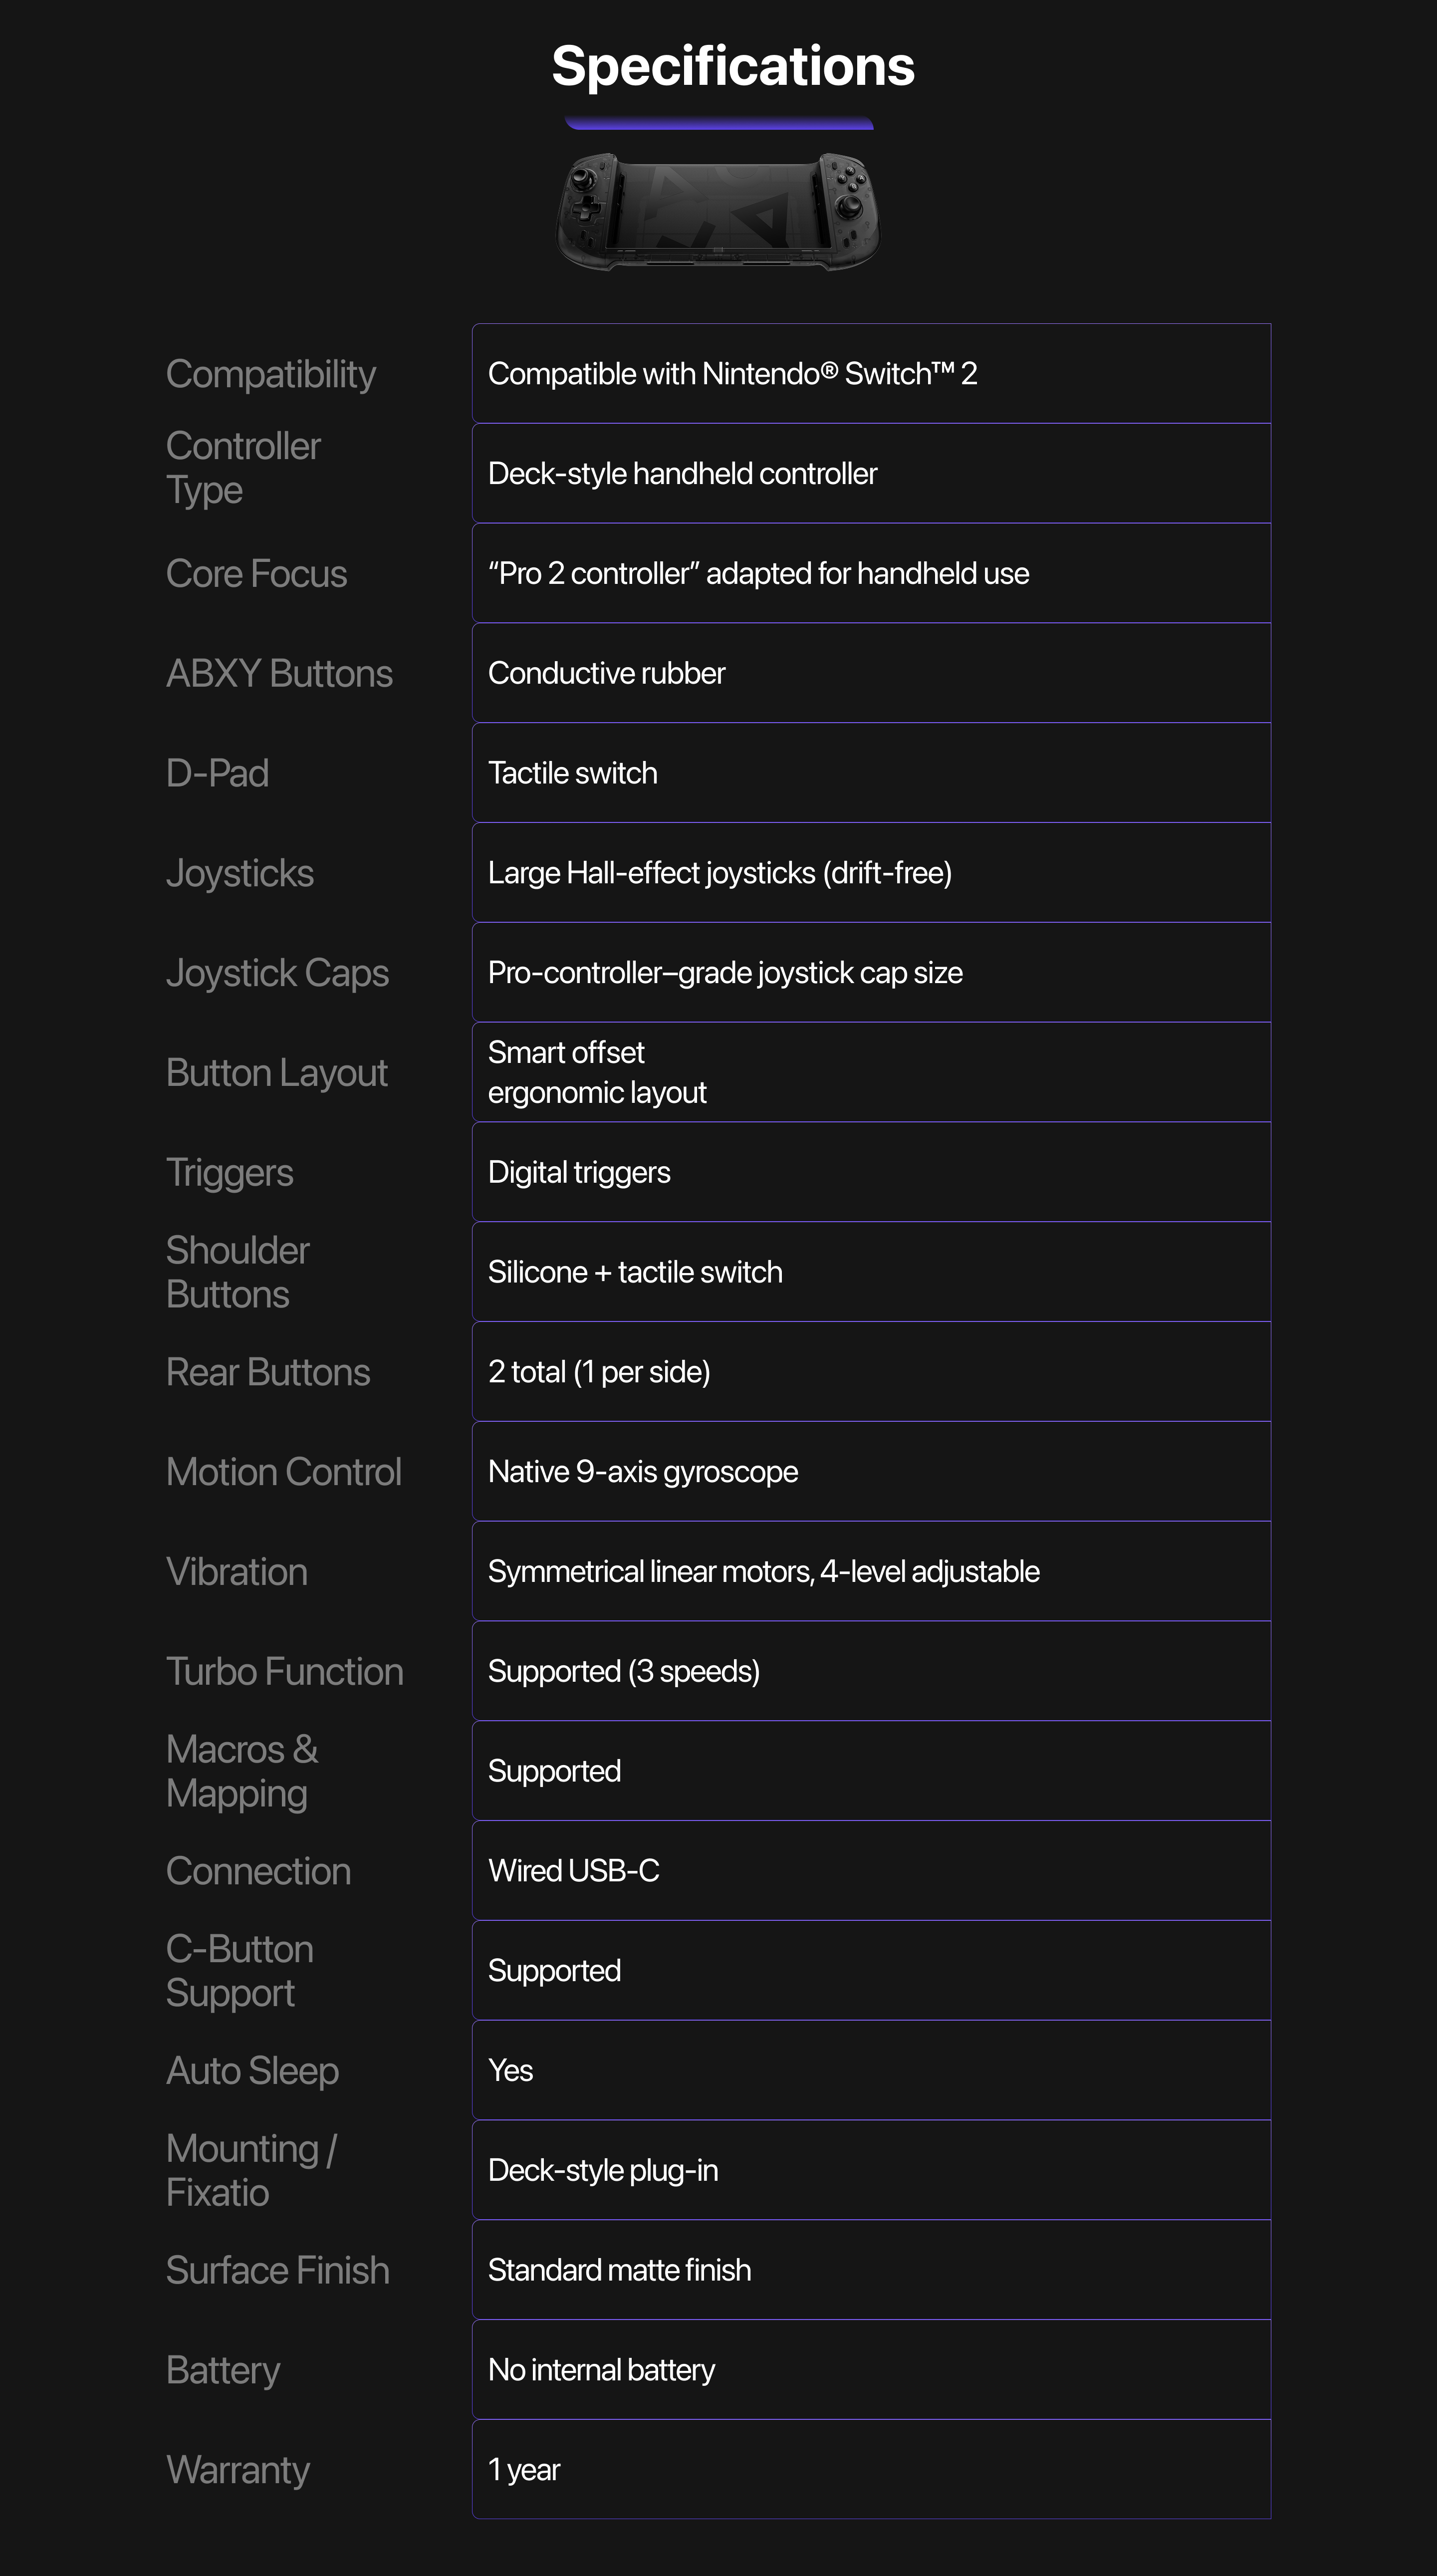
Task: Click the Core Focus label
Action: [x=256, y=574]
